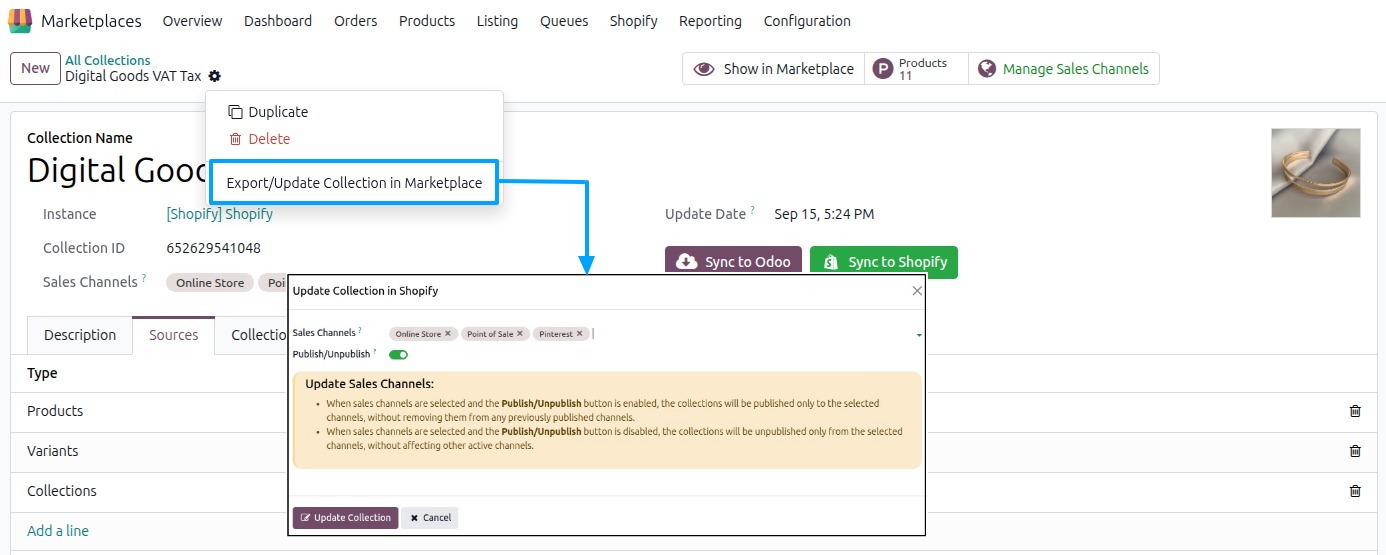Click Show in Marketplace button
The height and width of the screenshot is (555, 1386).
click(774, 69)
